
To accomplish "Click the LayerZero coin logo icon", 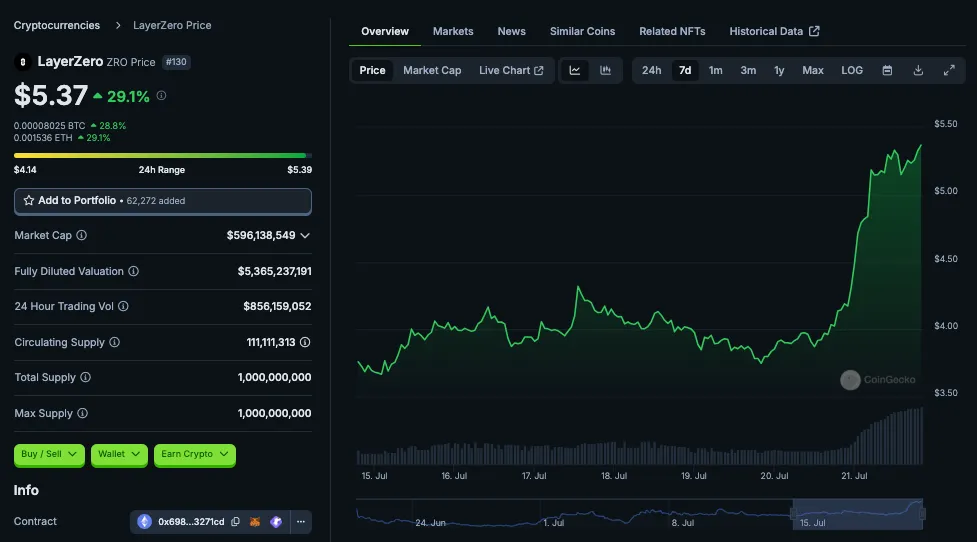I will point(22,62).
